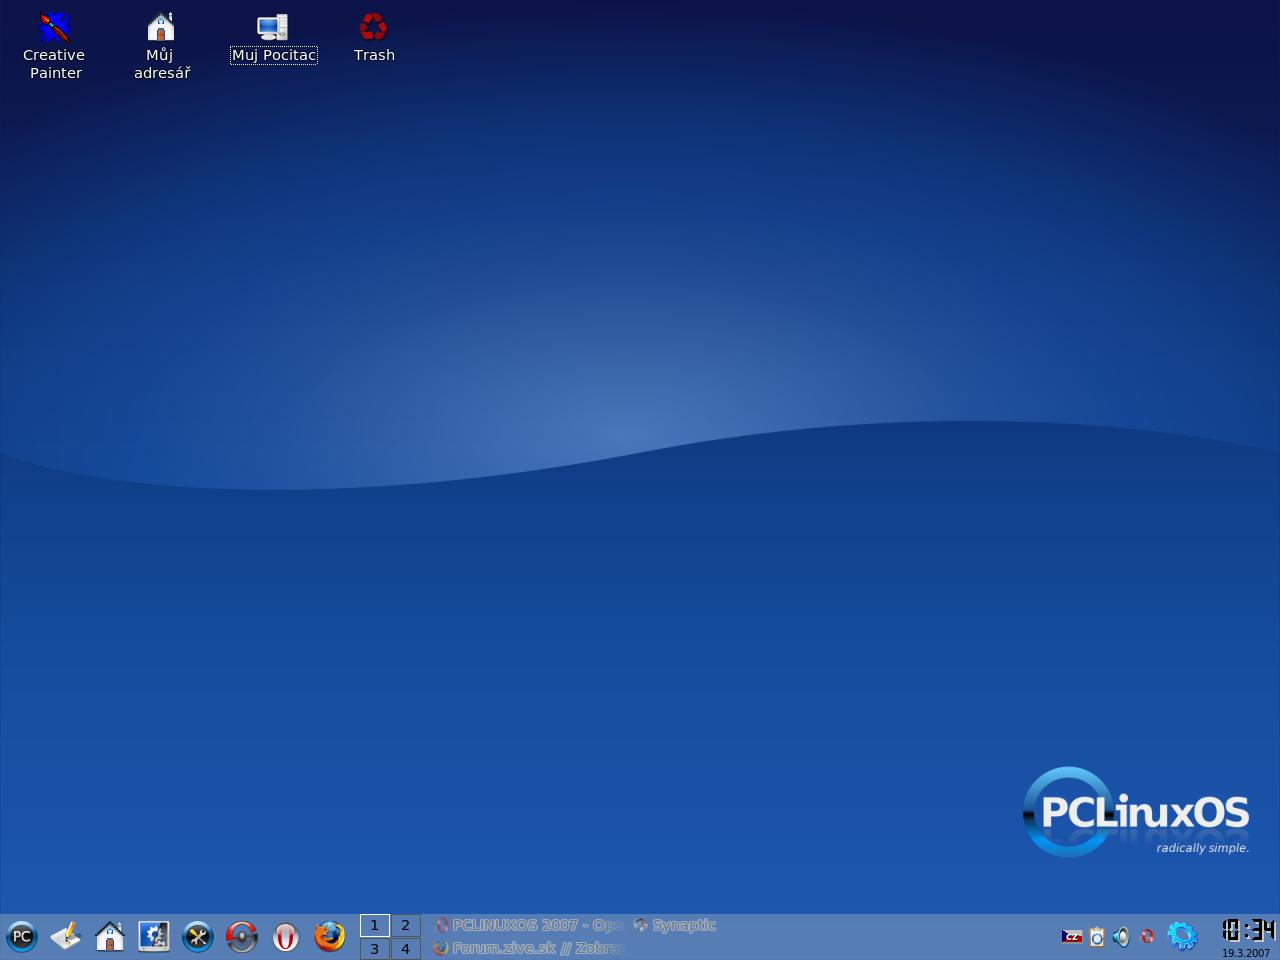Activate the PCLINUXOS 2007 Opera taskbar entry

(529, 925)
